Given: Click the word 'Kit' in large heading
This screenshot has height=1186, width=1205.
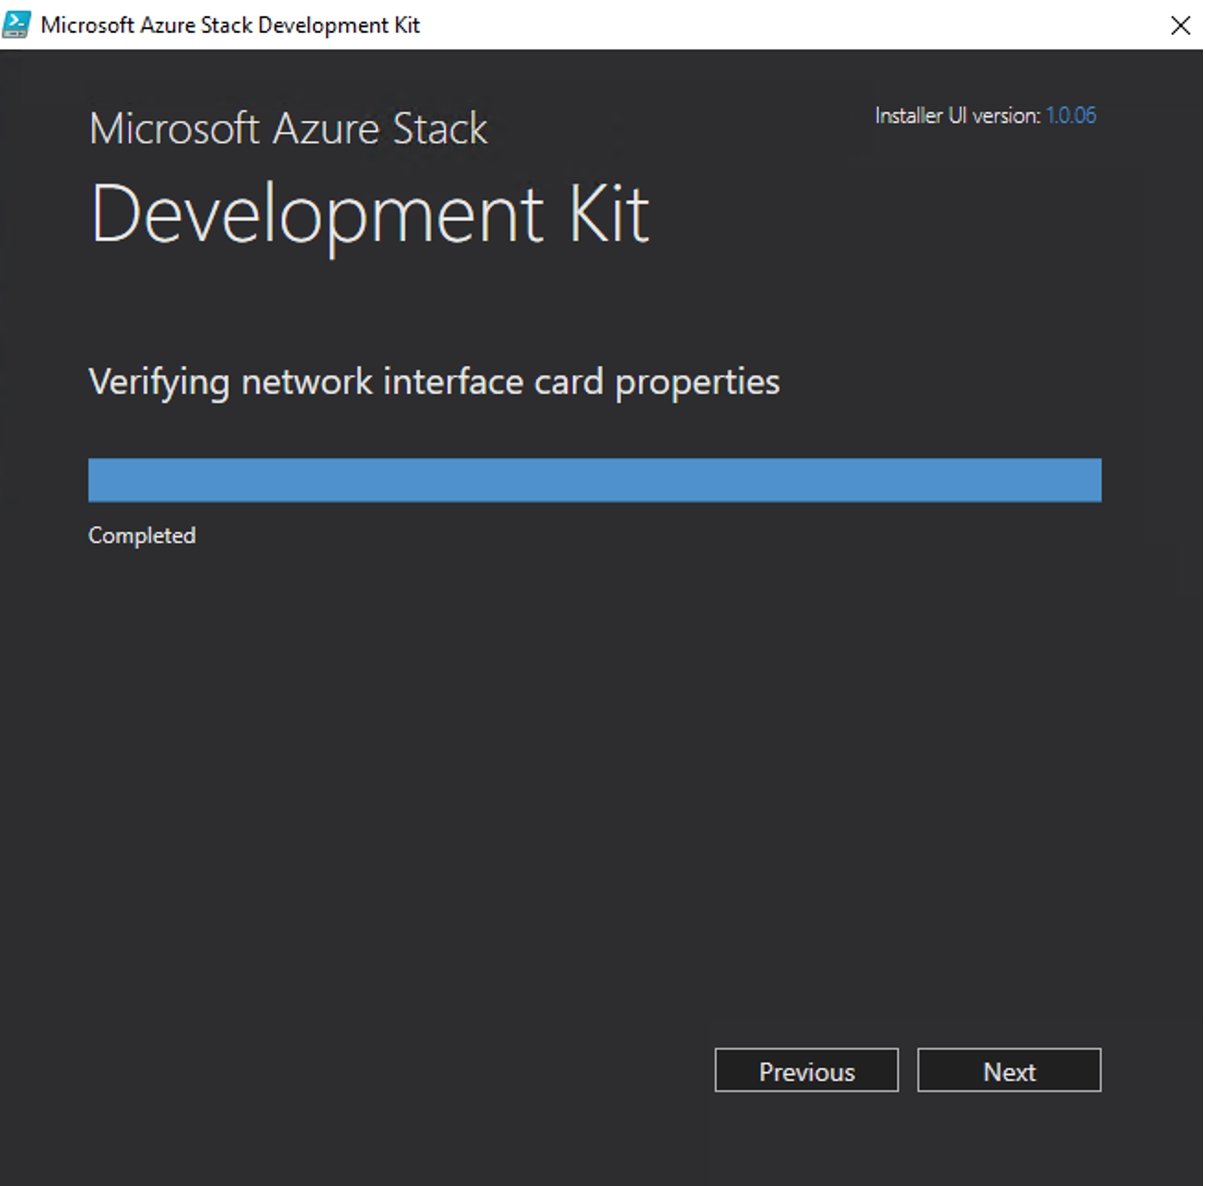Looking at the screenshot, I should (x=609, y=214).
